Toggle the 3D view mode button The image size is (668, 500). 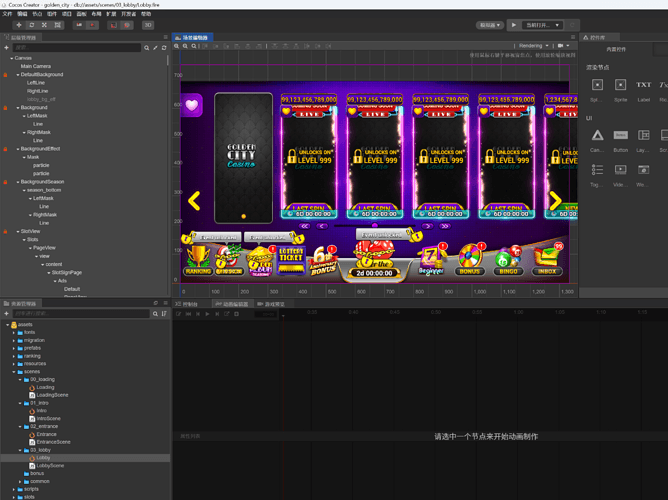click(148, 25)
